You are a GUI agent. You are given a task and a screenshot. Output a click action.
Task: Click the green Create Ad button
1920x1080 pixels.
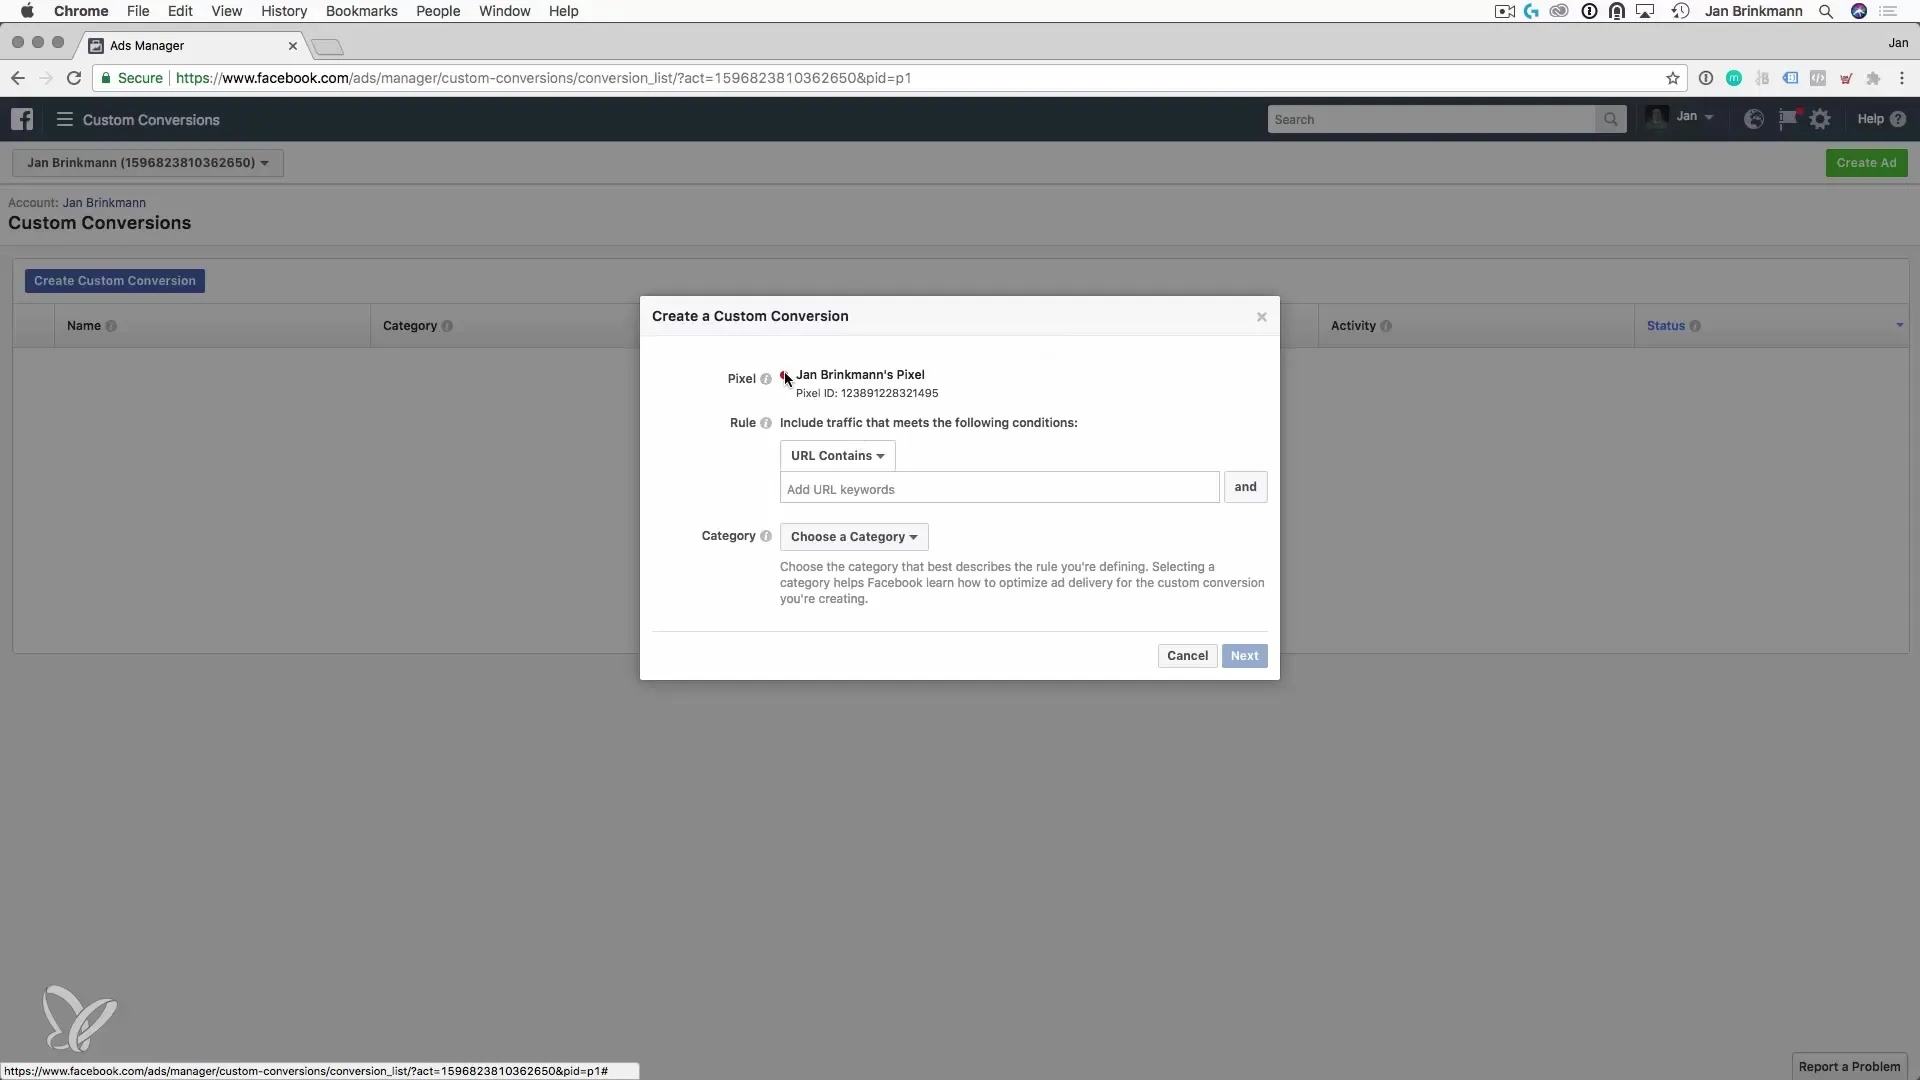(1866, 163)
